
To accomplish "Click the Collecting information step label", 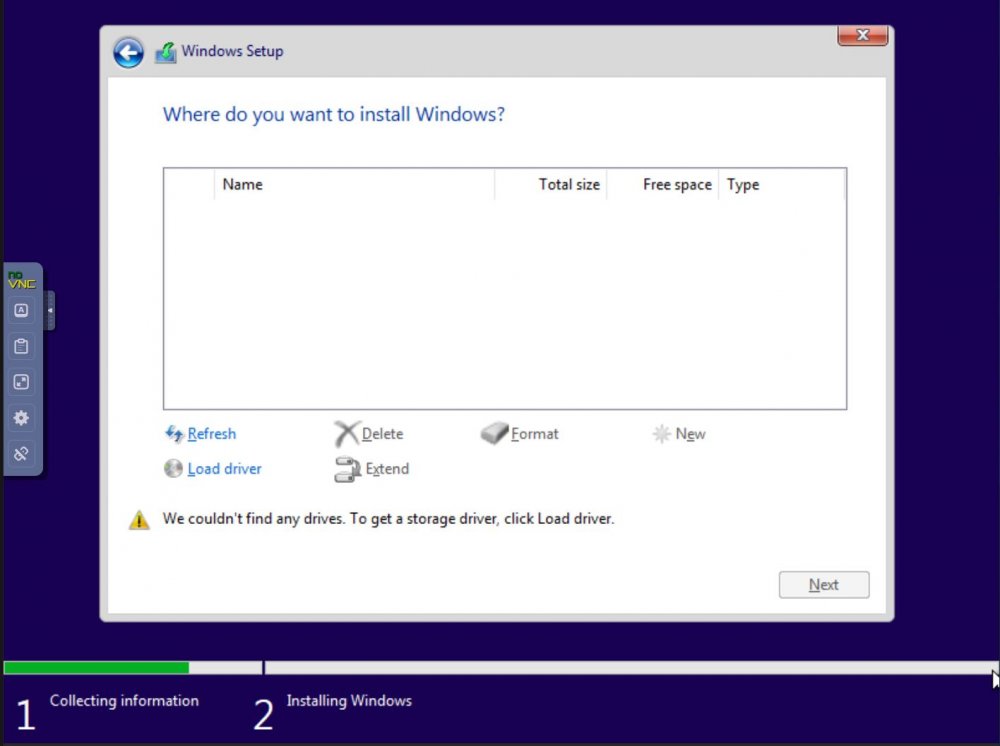I will point(124,700).
